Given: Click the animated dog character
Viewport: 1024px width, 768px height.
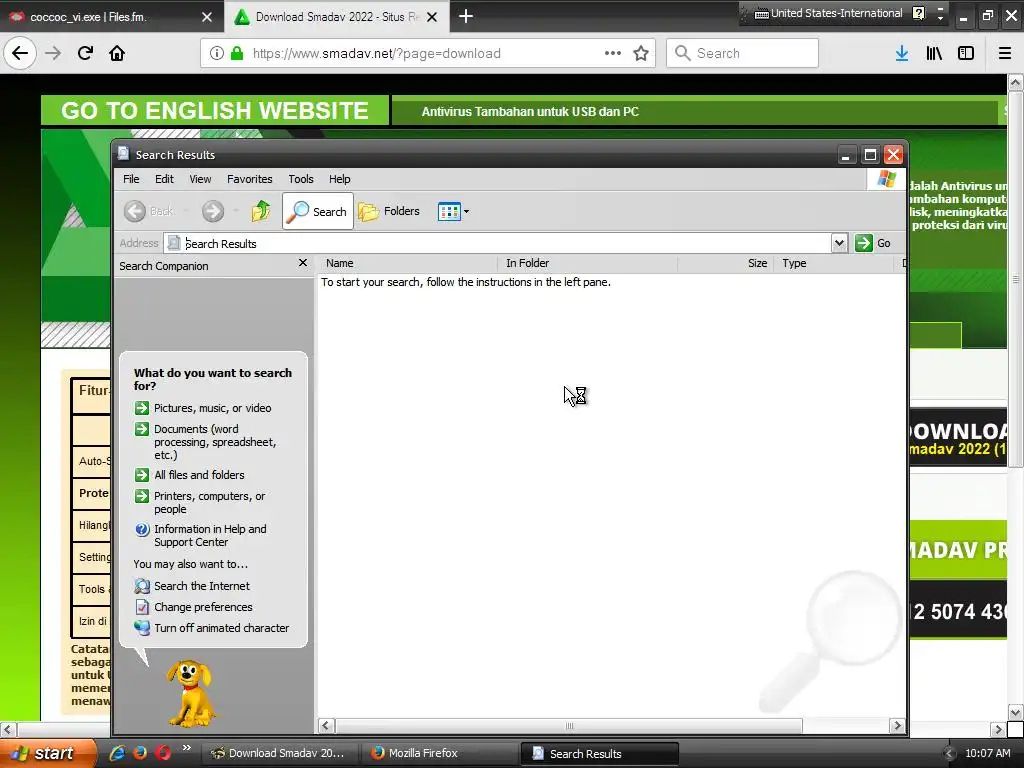Looking at the screenshot, I should coord(189,694).
